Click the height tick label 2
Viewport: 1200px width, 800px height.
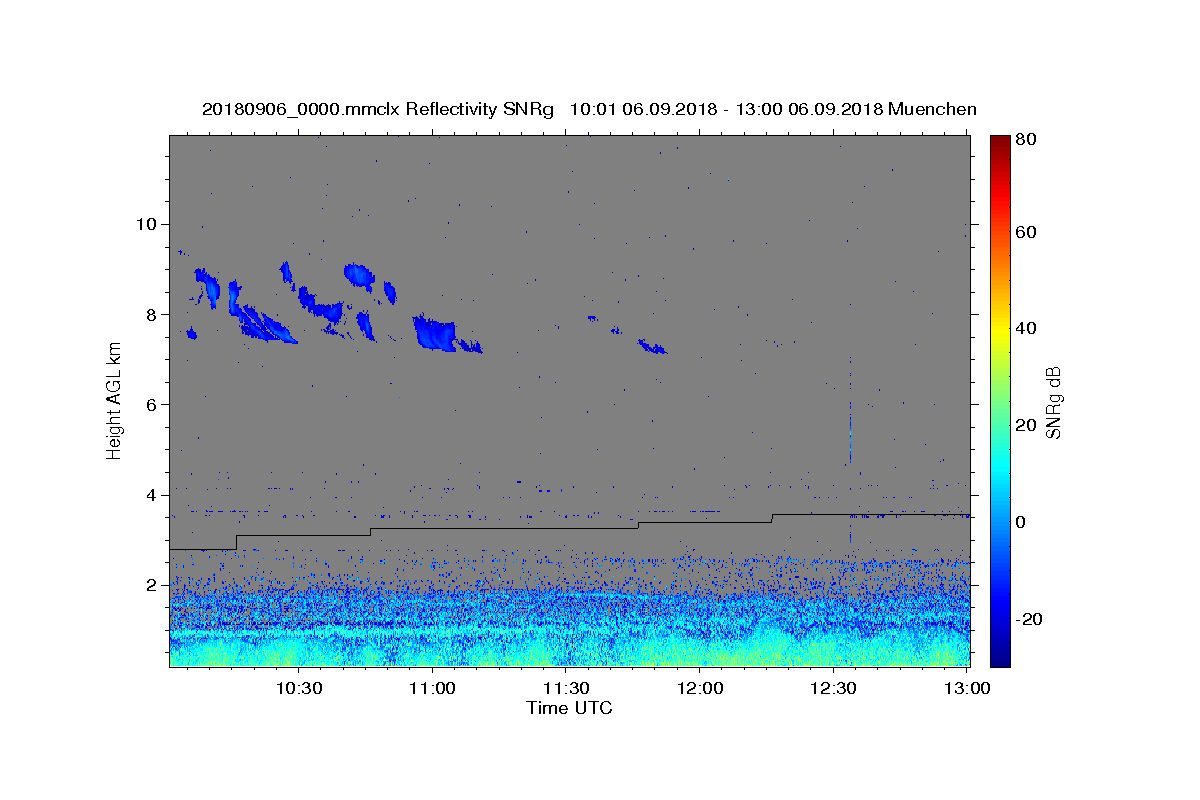[x=152, y=585]
